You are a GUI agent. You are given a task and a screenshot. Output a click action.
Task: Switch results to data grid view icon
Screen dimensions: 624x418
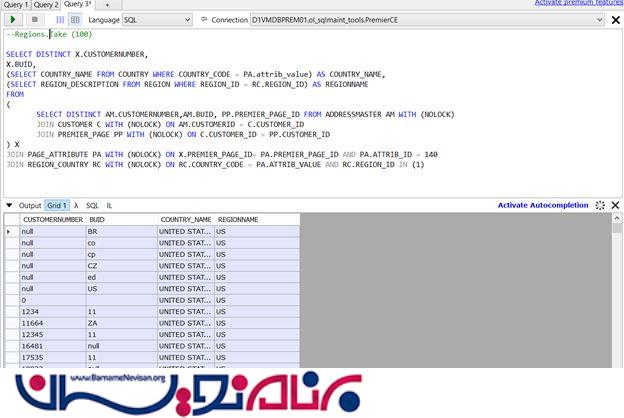(x=74, y=19)
